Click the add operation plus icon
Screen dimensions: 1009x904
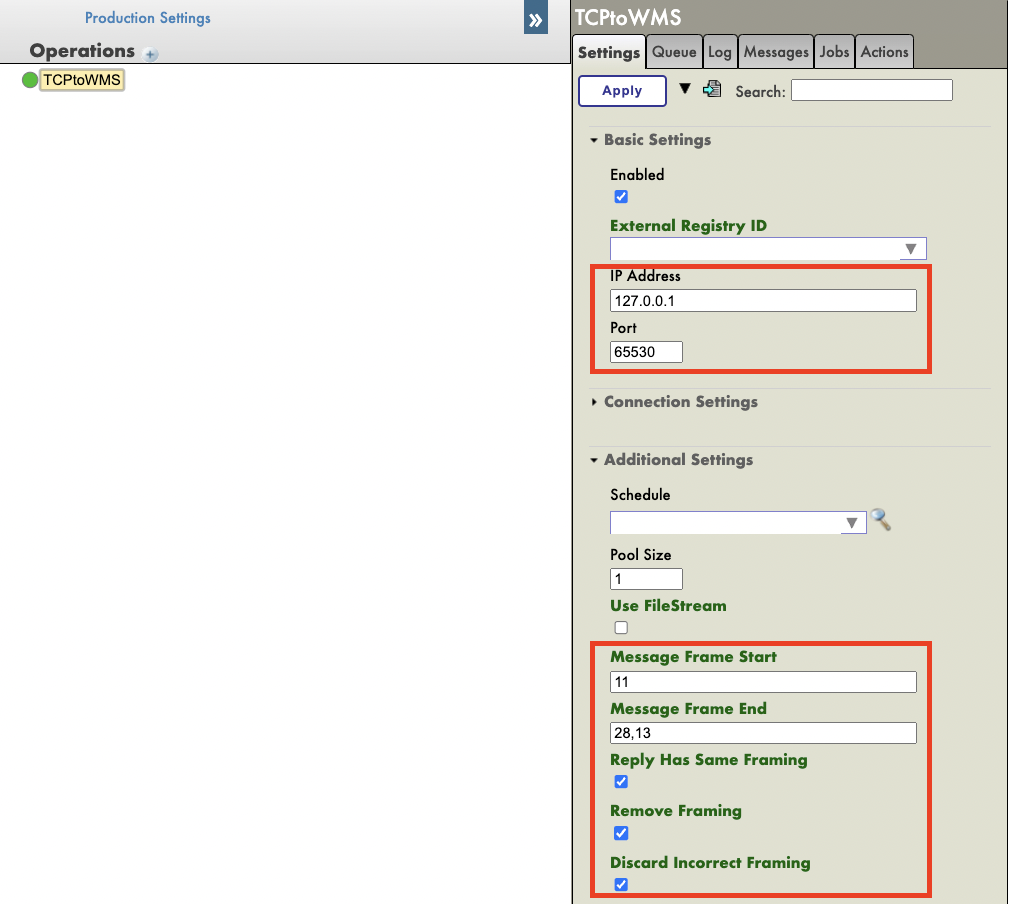click(x=151, y=54)
